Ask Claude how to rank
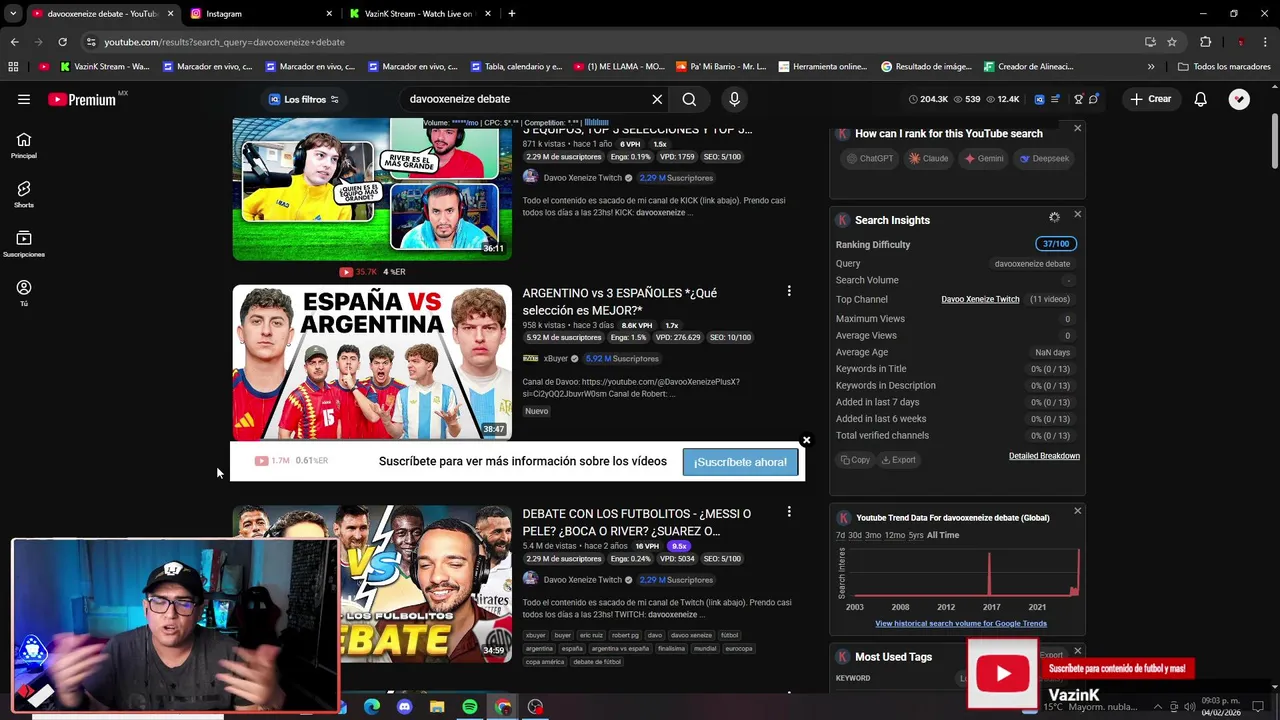 tap(928, 158)
